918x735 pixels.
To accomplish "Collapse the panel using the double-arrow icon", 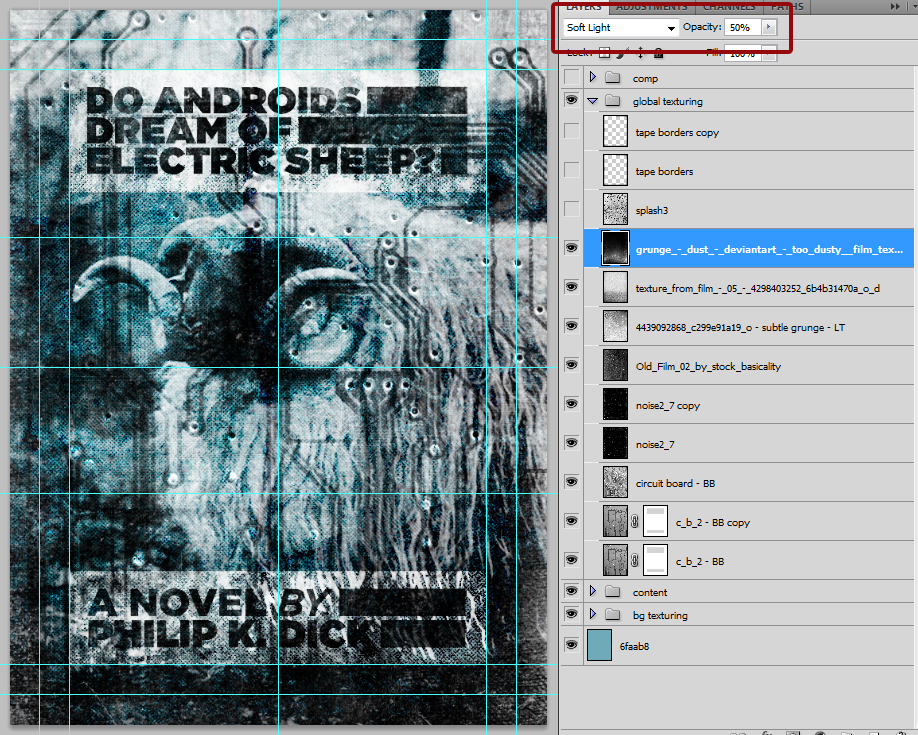I will click(x=895, y=6).
